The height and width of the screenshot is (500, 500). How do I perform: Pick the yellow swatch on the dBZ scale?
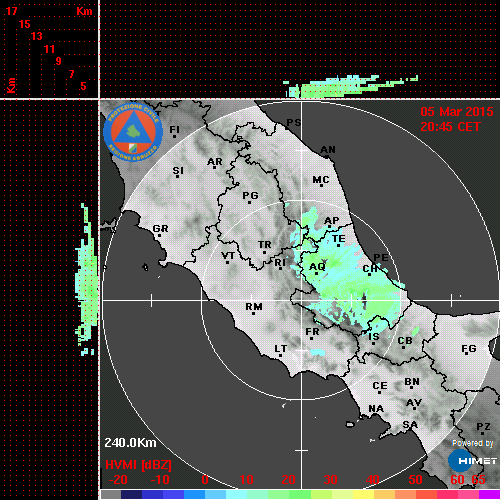point(363,494)
